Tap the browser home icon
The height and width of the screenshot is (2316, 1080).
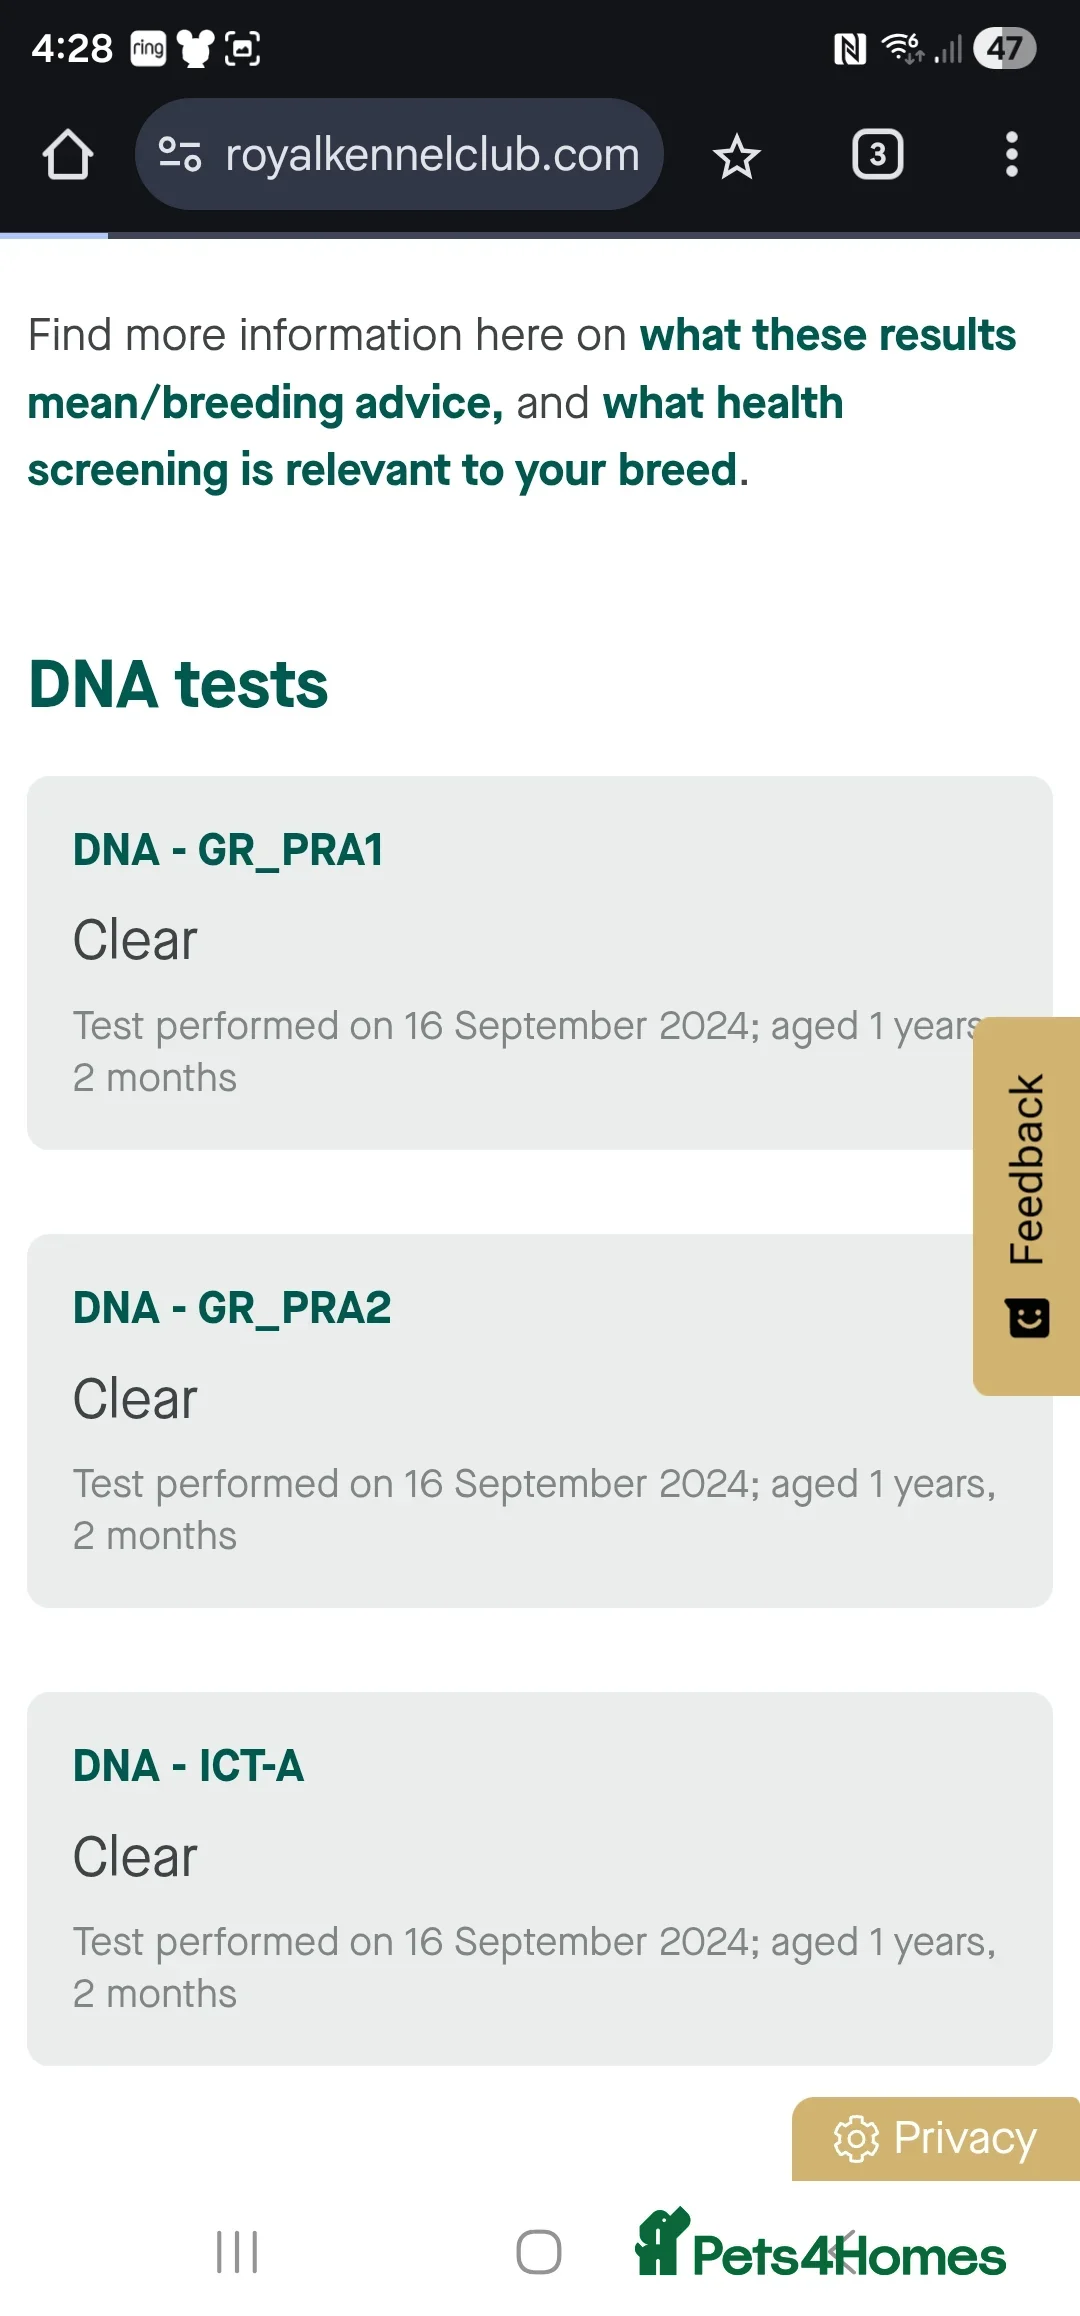click(x=68, y=155)
